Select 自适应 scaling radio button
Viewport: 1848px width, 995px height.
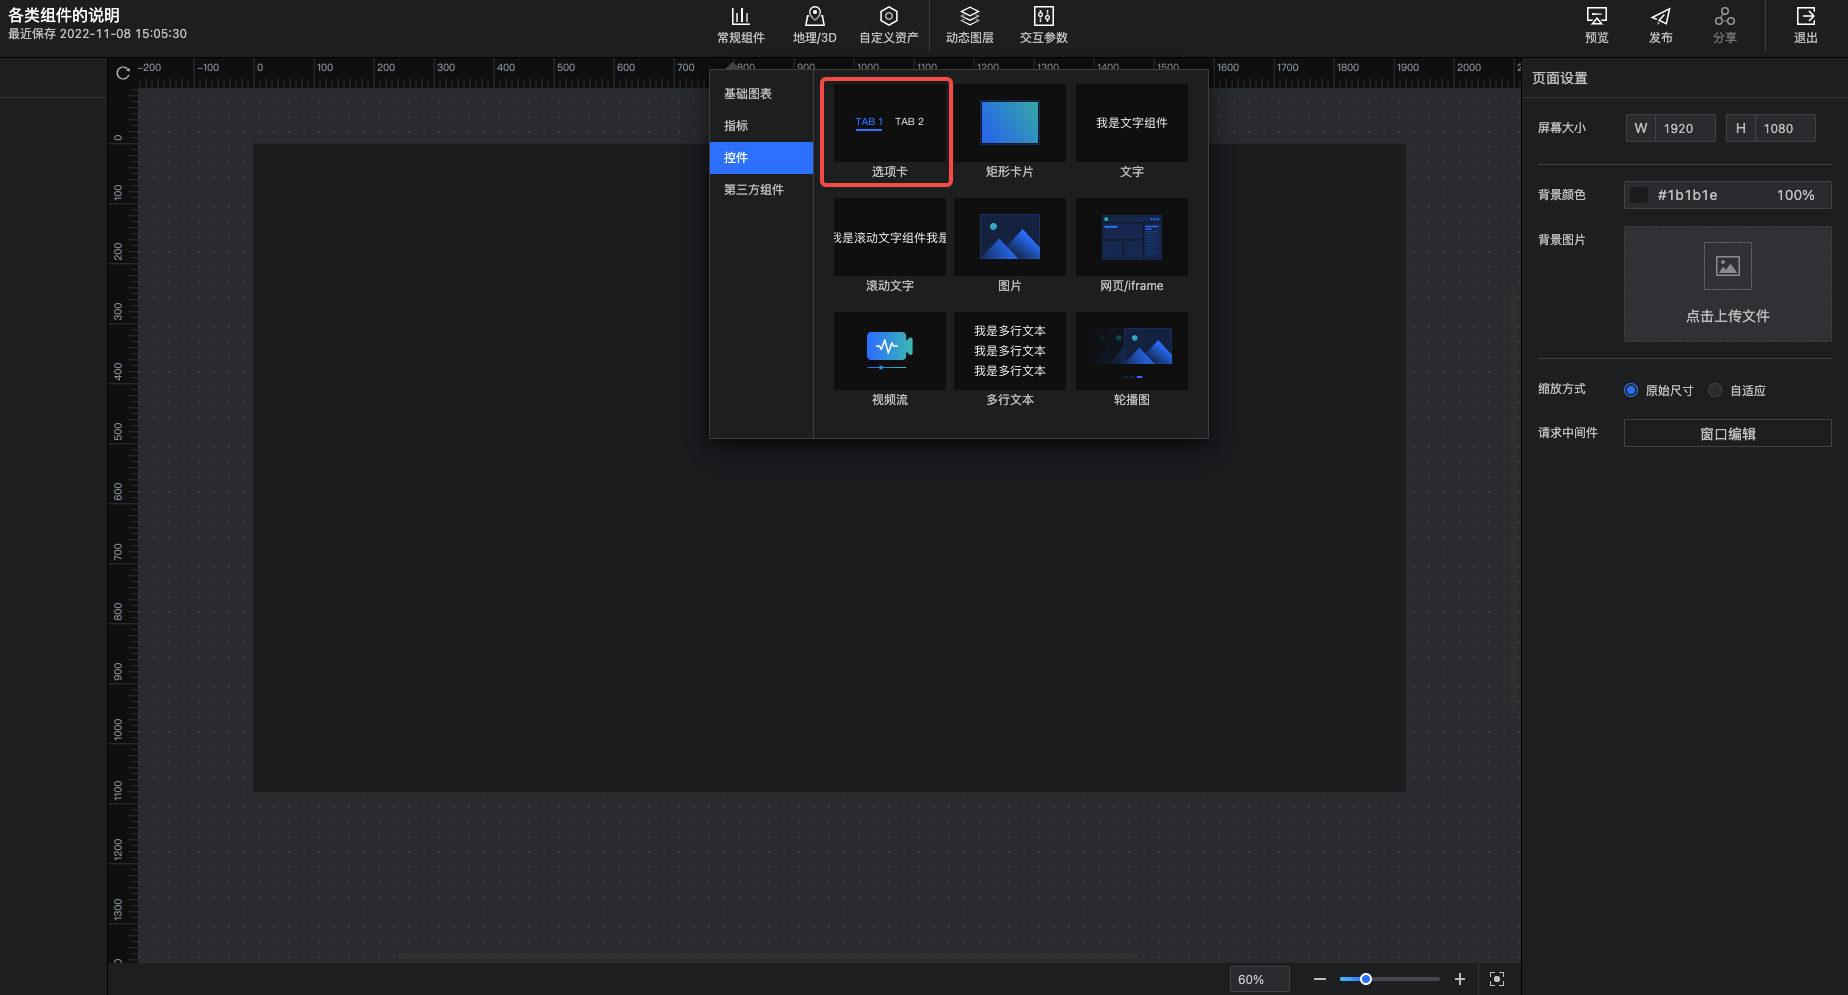pos(1715,390)
